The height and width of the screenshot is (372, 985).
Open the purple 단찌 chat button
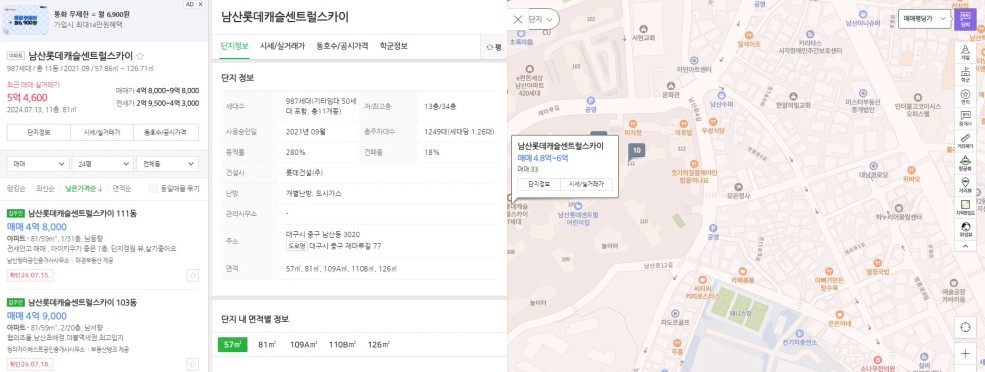tap(965, 19)
